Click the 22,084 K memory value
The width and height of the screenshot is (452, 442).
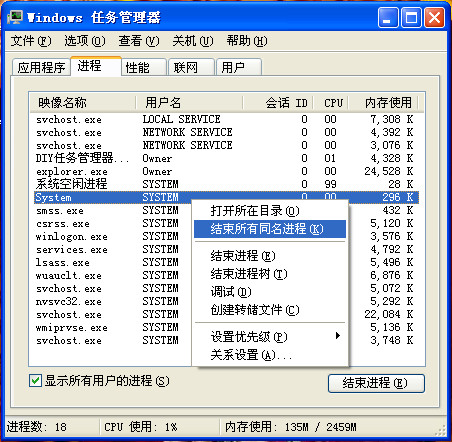tap(389, 314)
